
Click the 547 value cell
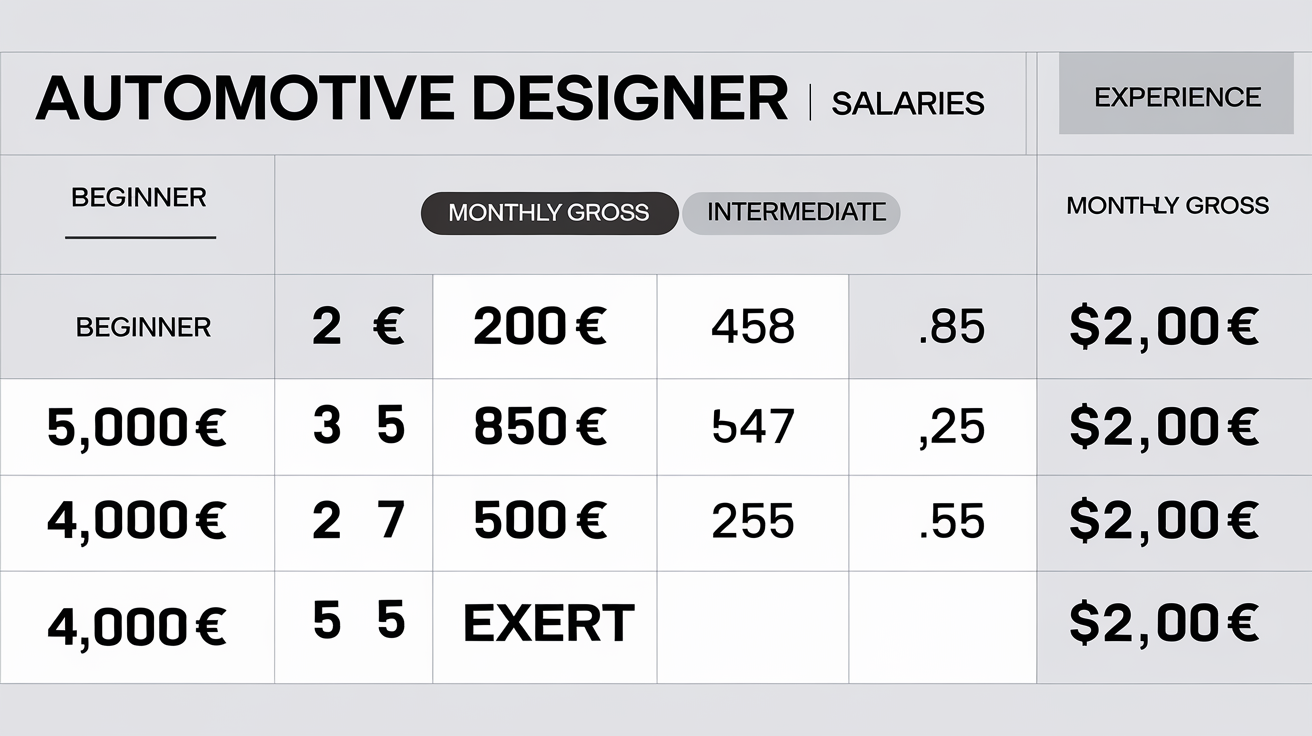click(x=753, y=428)
